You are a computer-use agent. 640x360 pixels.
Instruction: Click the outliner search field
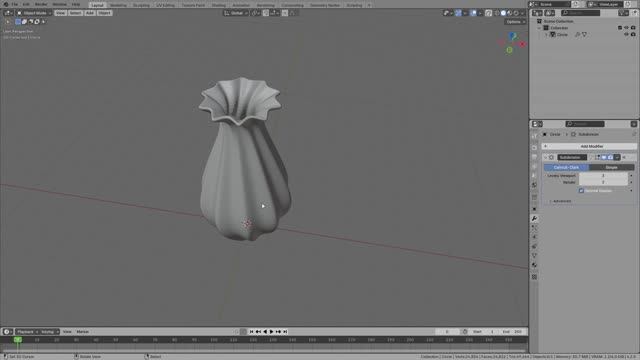[x=581, y=13]
